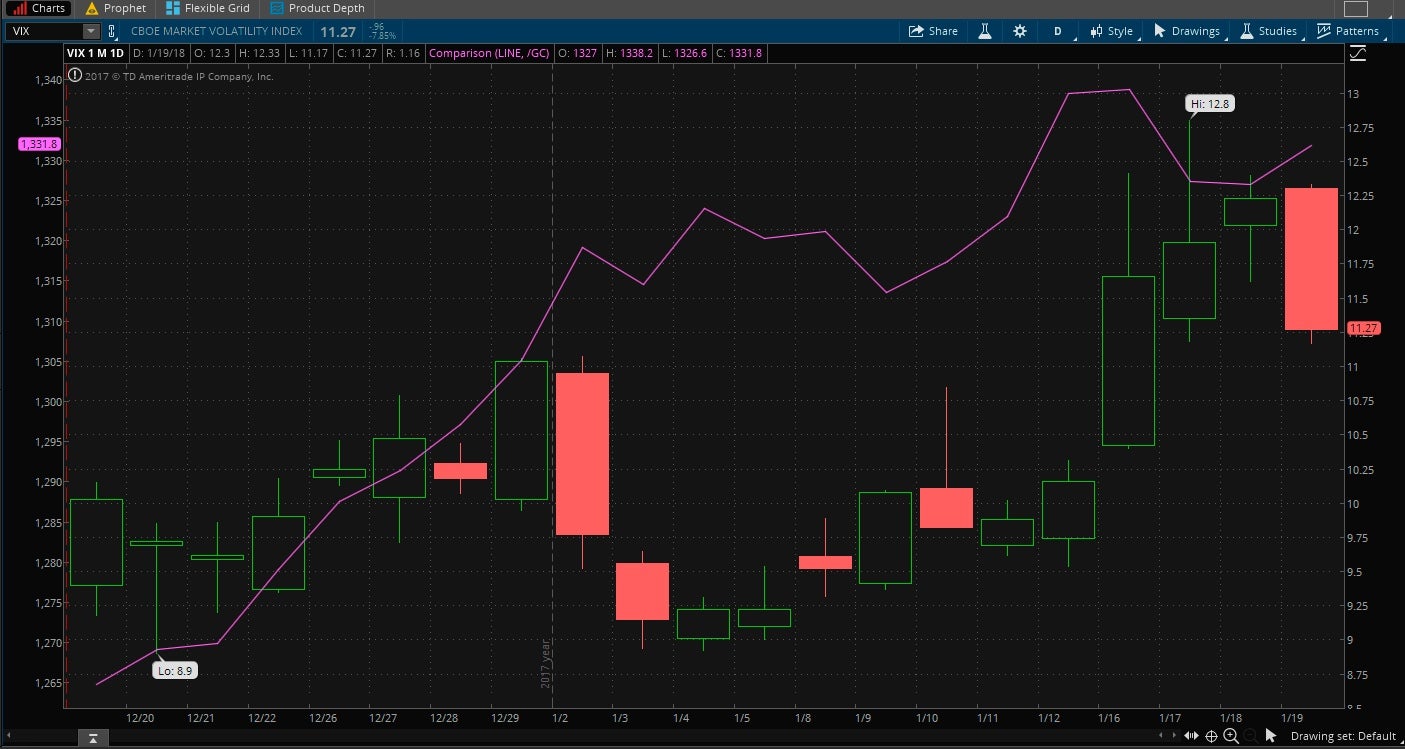Switch to the Charts tab

38,8
